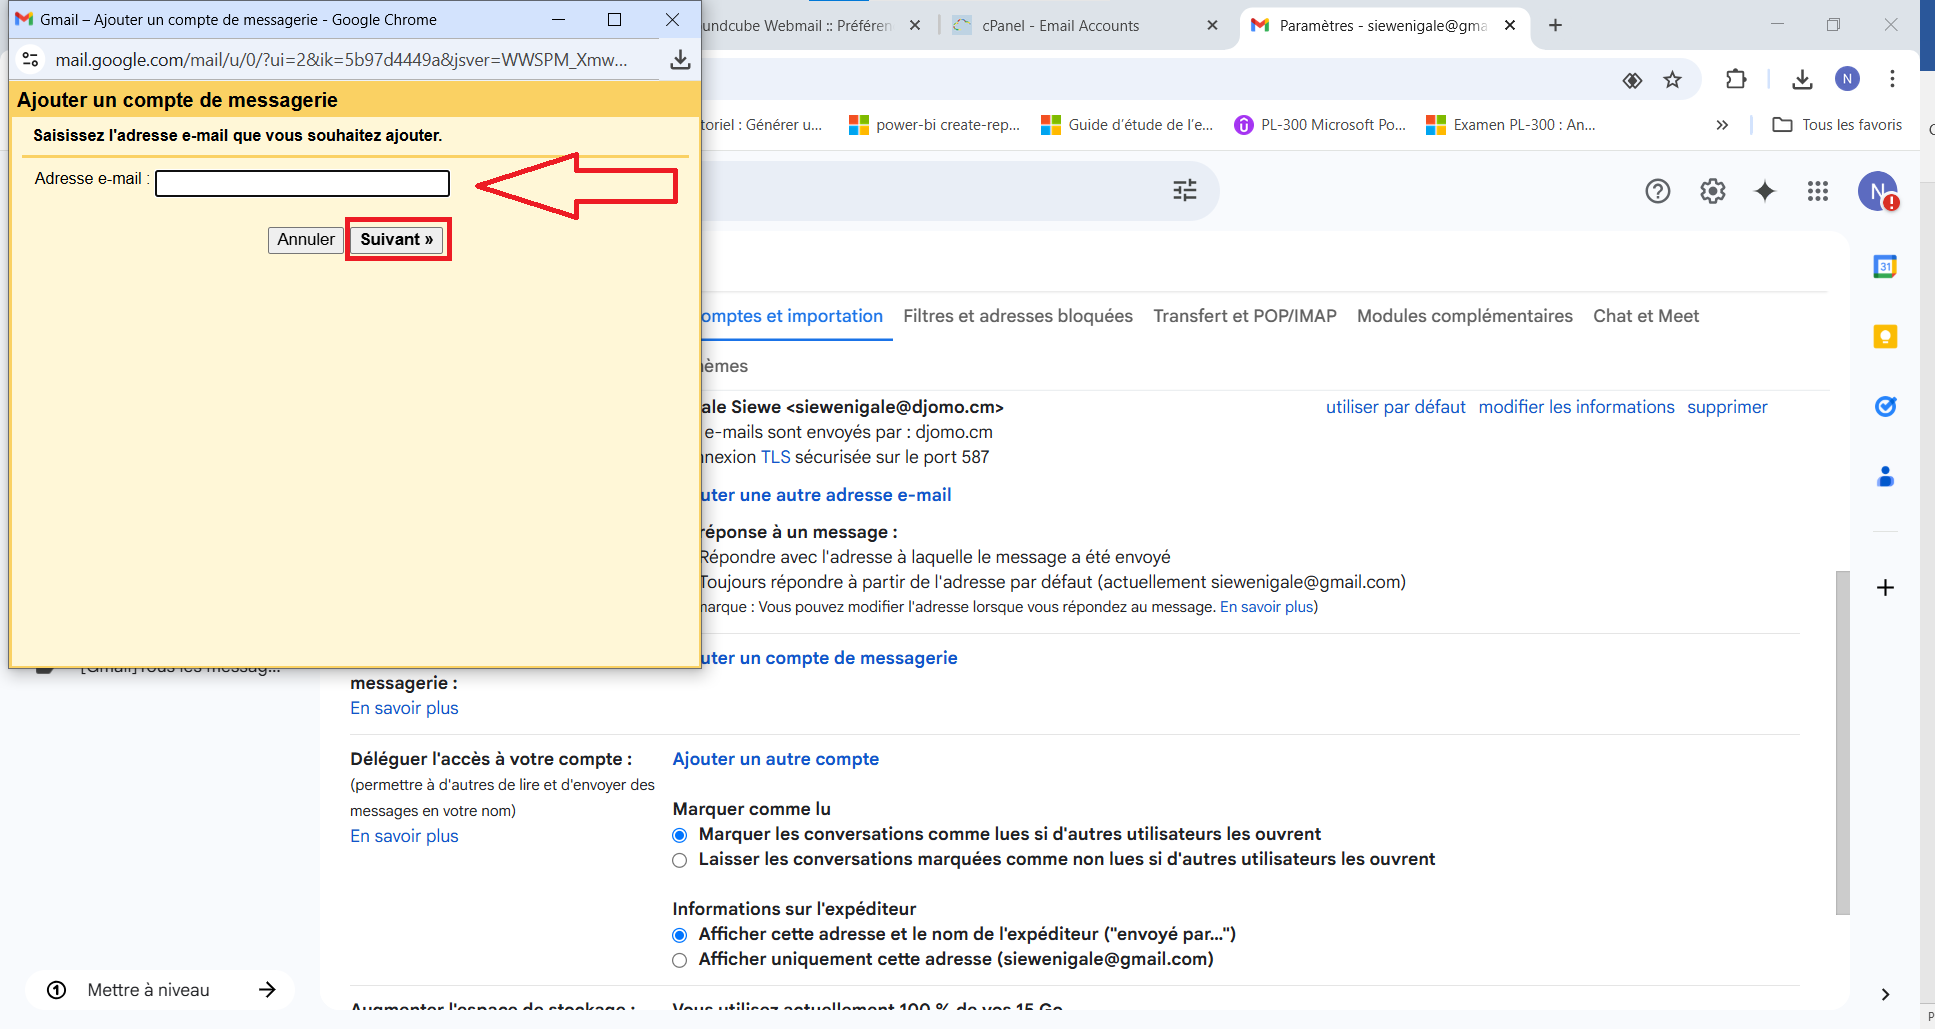Viewport: 1935px width, 1029px height.
Task: Close the cPanel Email Accounts tab
Action: [x=1212, y=26]
